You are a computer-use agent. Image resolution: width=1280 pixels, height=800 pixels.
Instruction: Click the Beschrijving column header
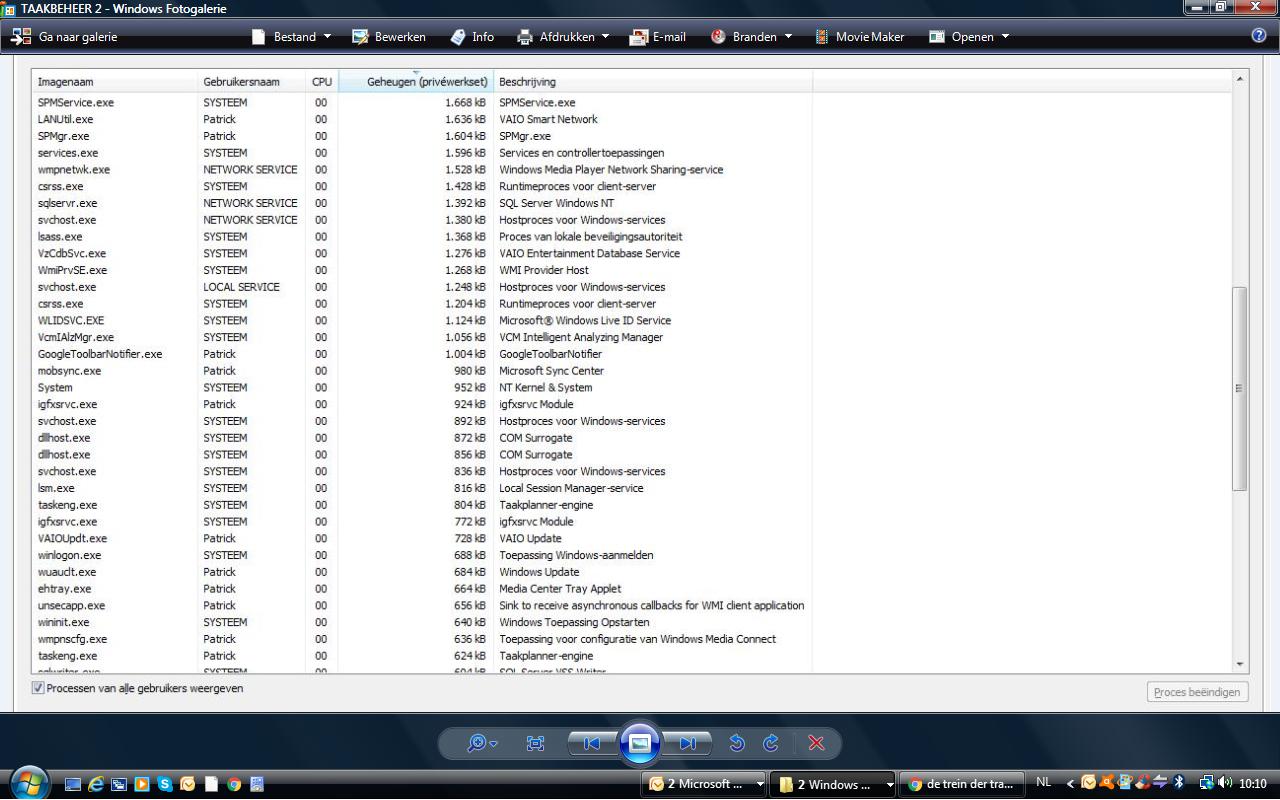pos(653,82)
